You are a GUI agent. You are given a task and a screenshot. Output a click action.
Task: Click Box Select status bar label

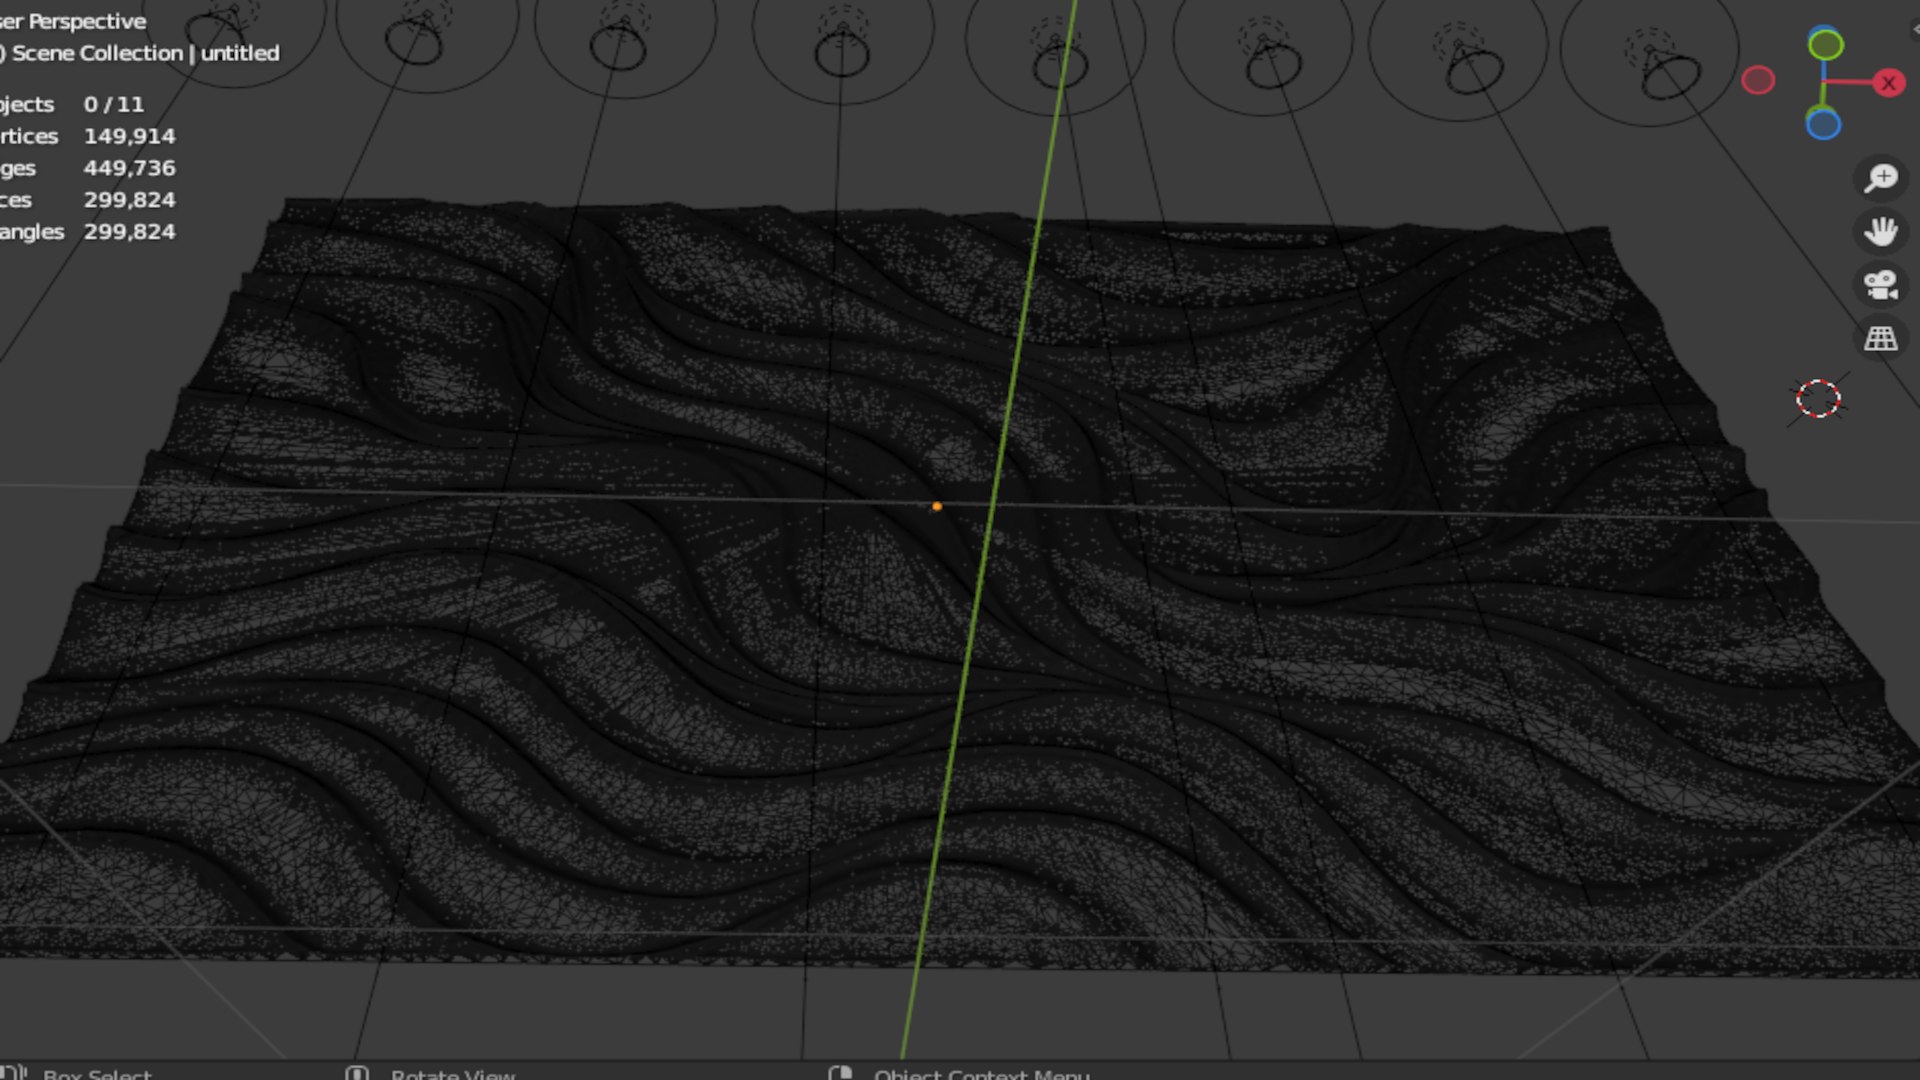pos(97,1073)
